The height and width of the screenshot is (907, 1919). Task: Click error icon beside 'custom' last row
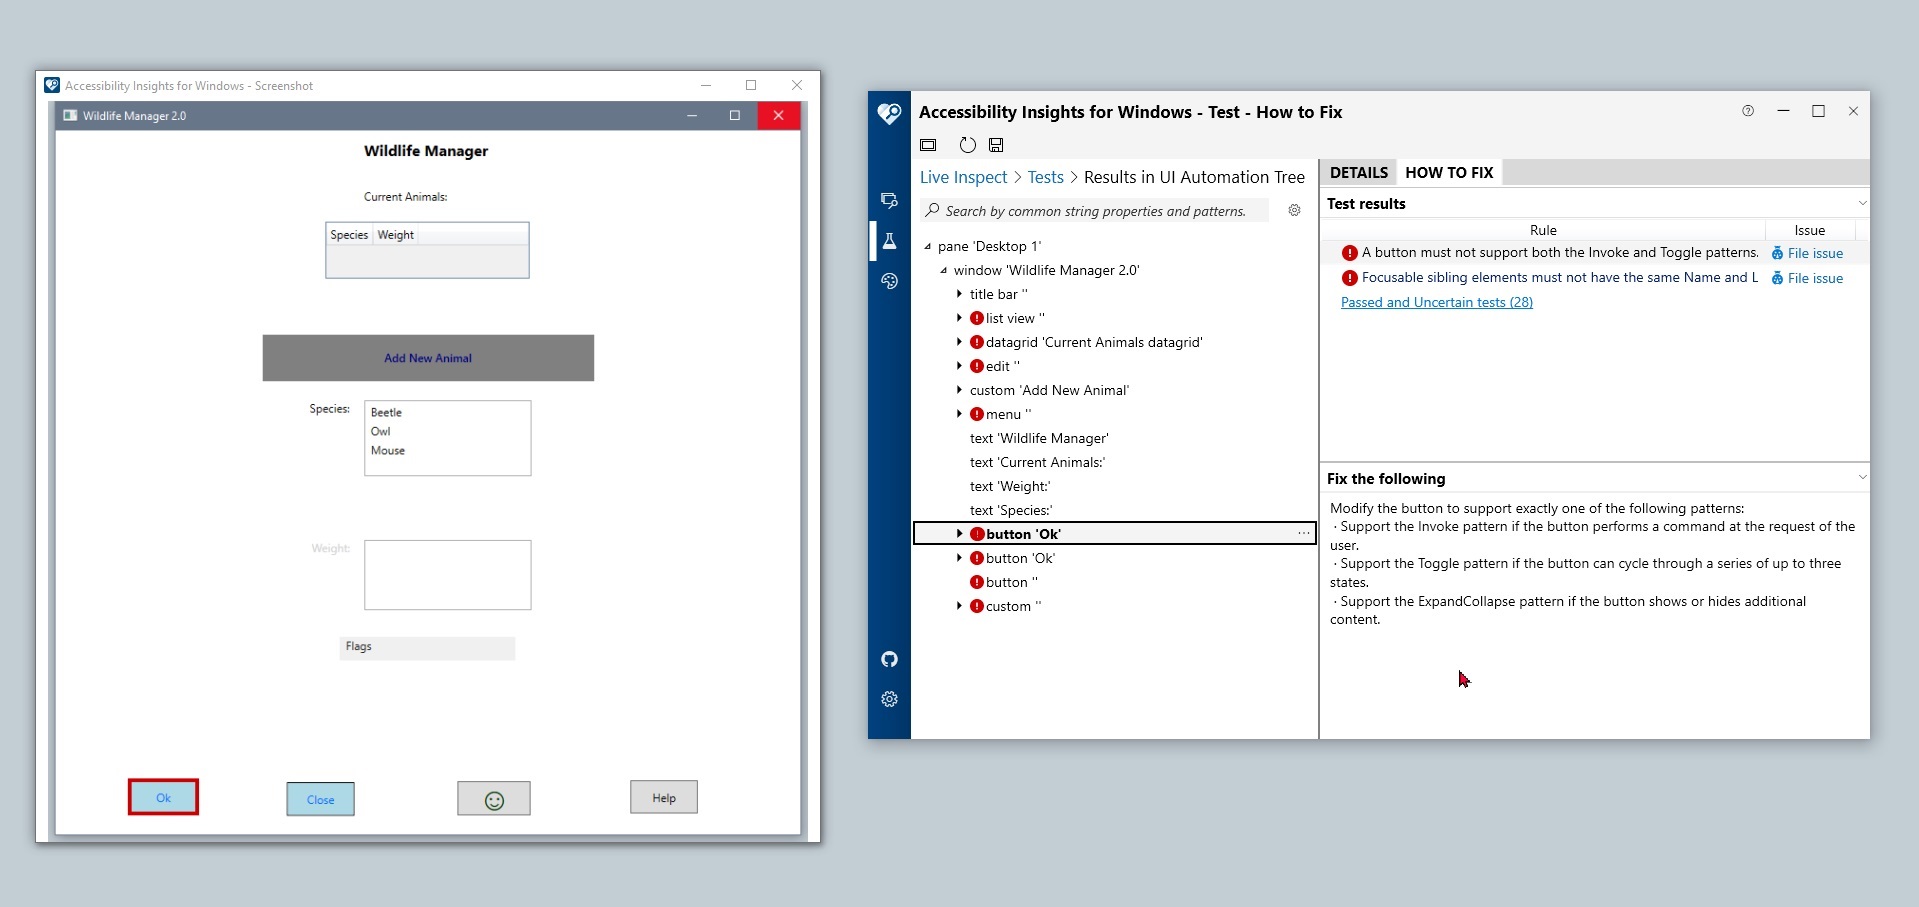pyautogui.click(x=977, y=606)
